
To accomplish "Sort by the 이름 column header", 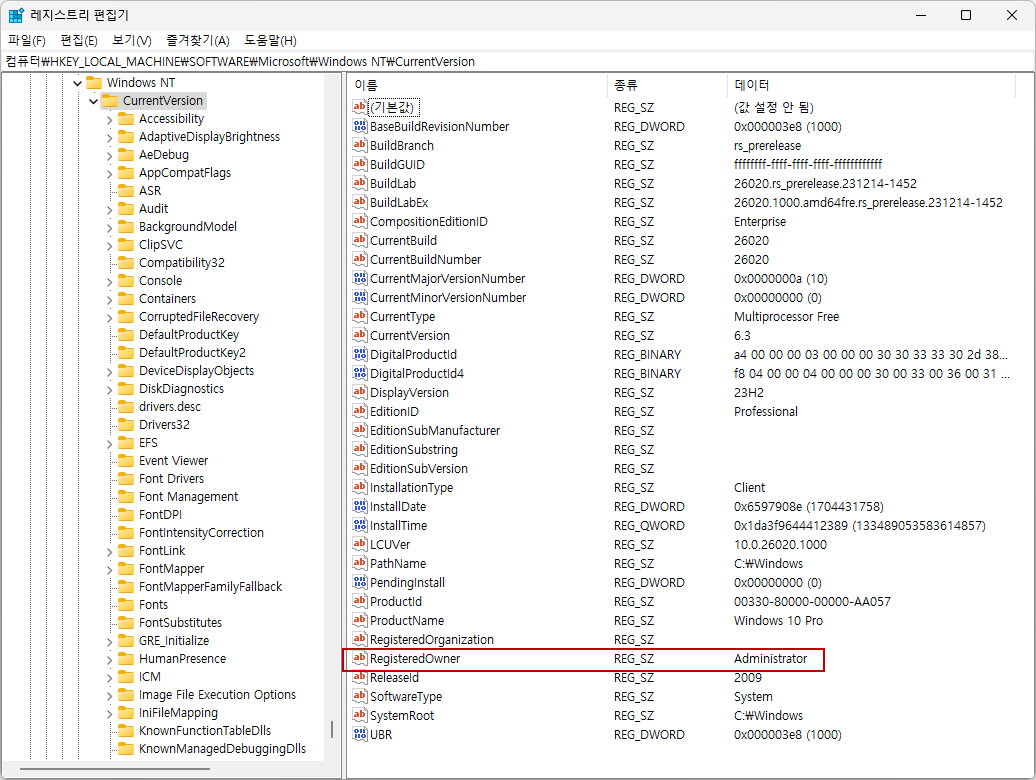I will 478,85.
